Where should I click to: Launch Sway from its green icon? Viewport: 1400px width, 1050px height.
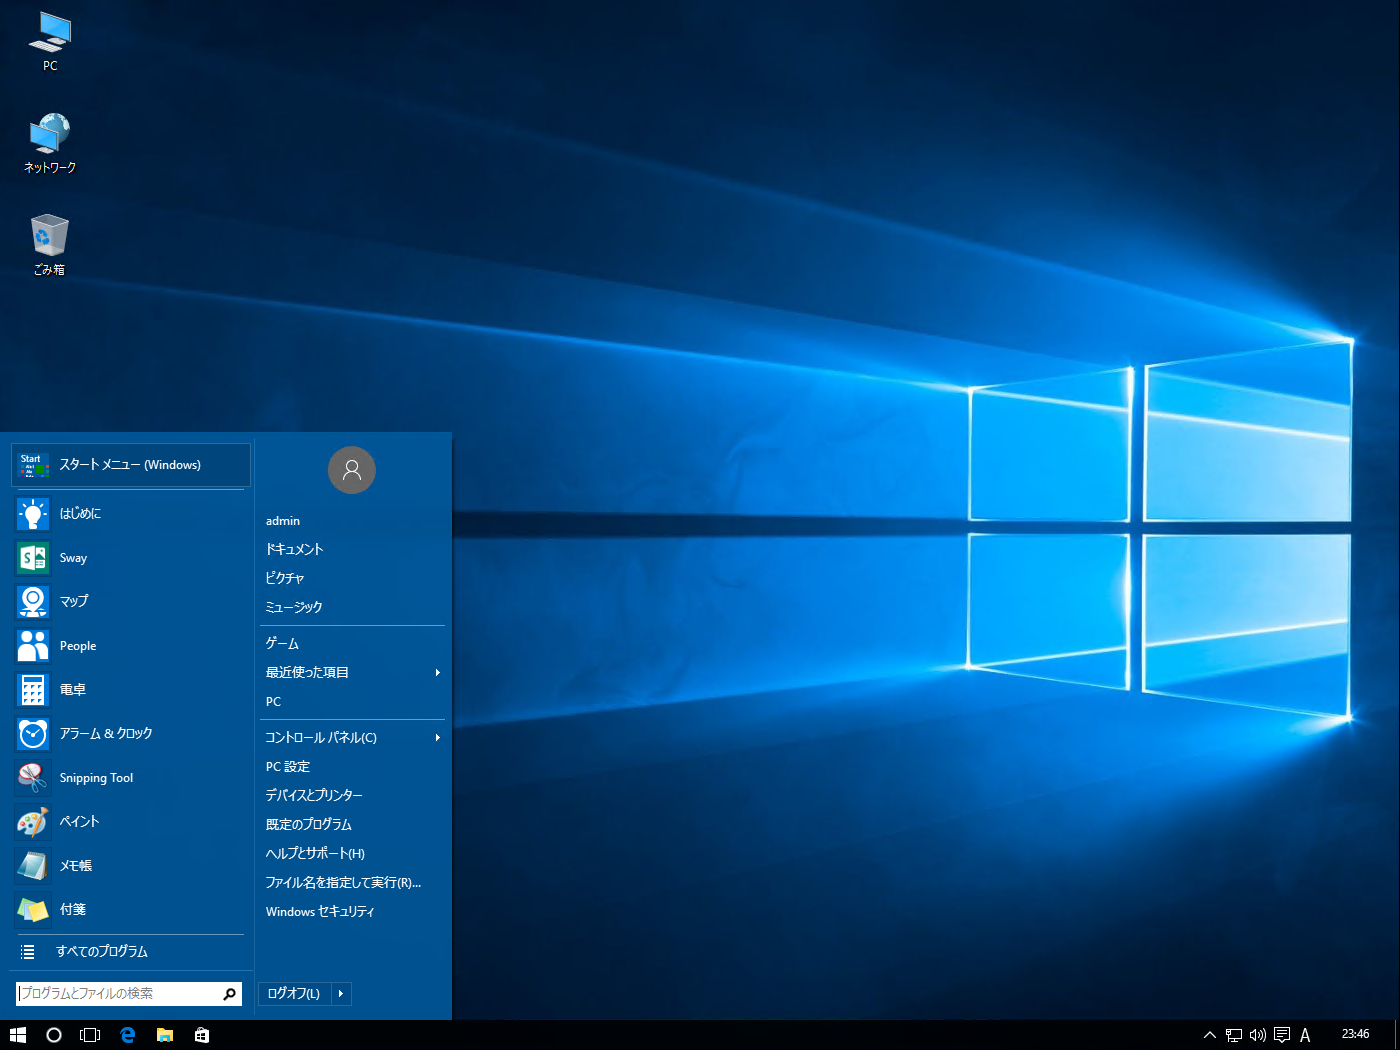point(33,558)
